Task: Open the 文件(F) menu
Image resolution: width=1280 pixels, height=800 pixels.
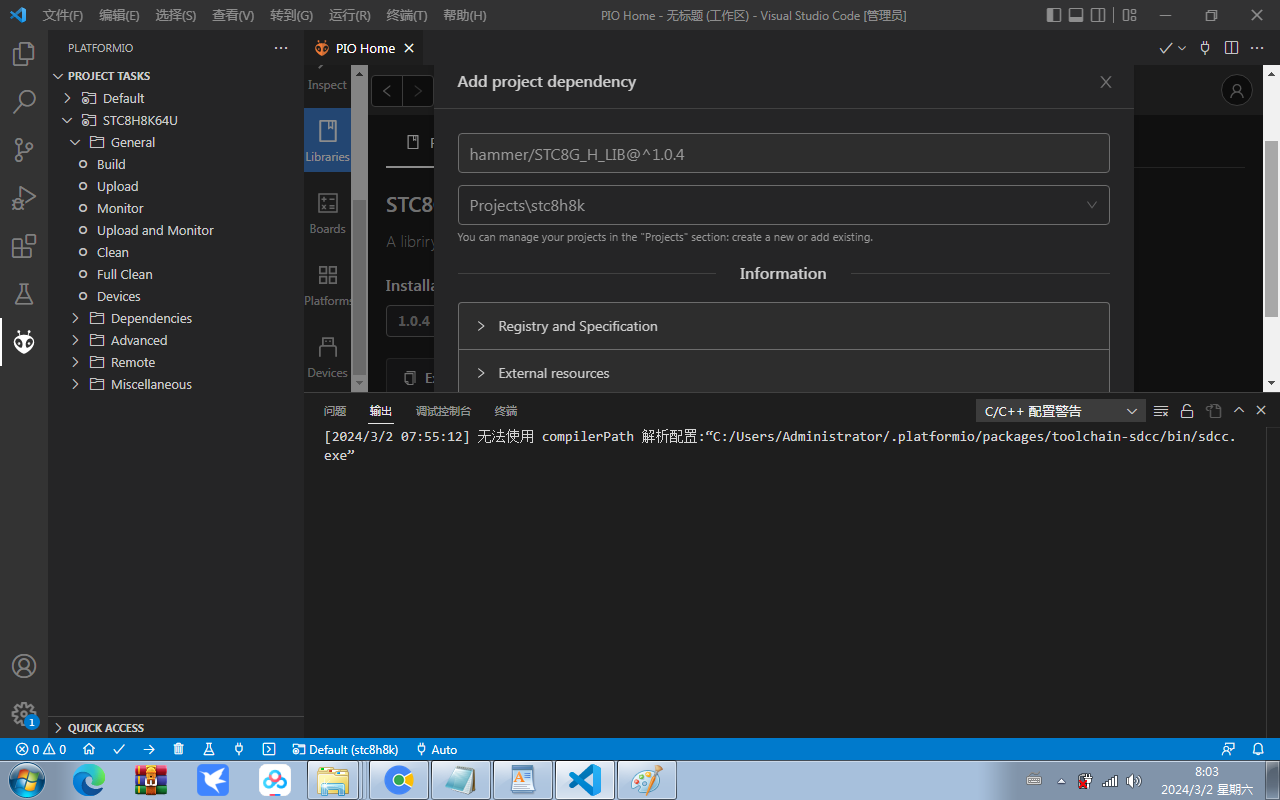Action: click(x=63, y=15)
